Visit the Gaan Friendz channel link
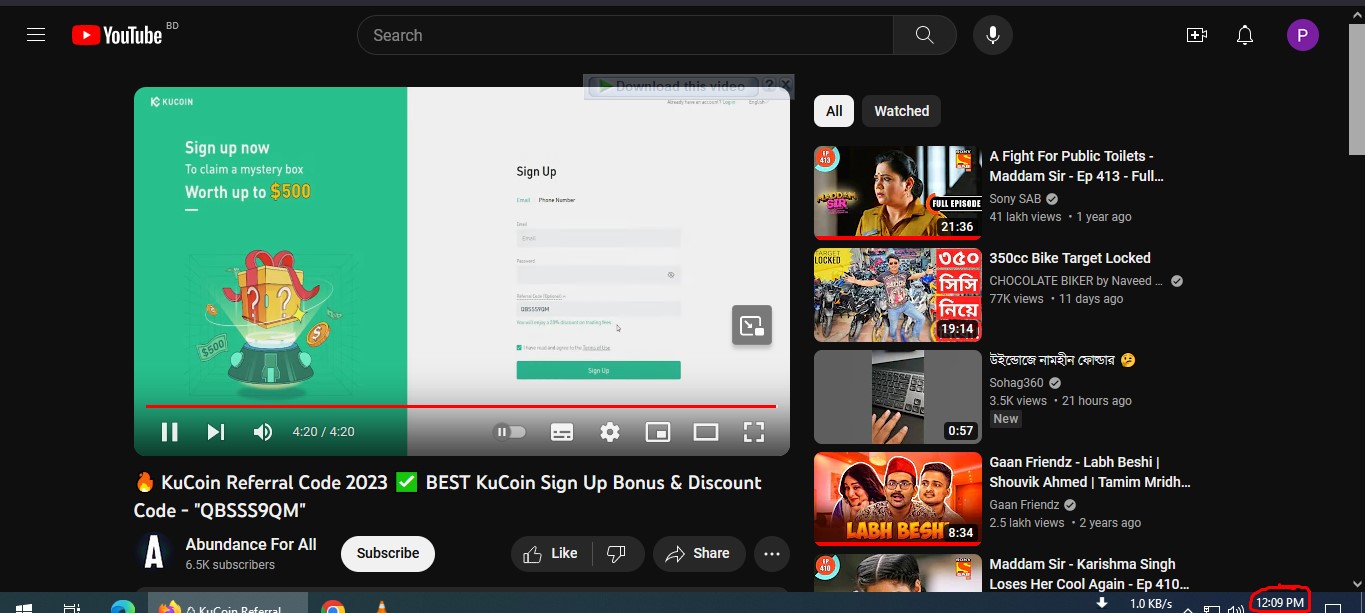1365x613 pixels. point(1024,505)
